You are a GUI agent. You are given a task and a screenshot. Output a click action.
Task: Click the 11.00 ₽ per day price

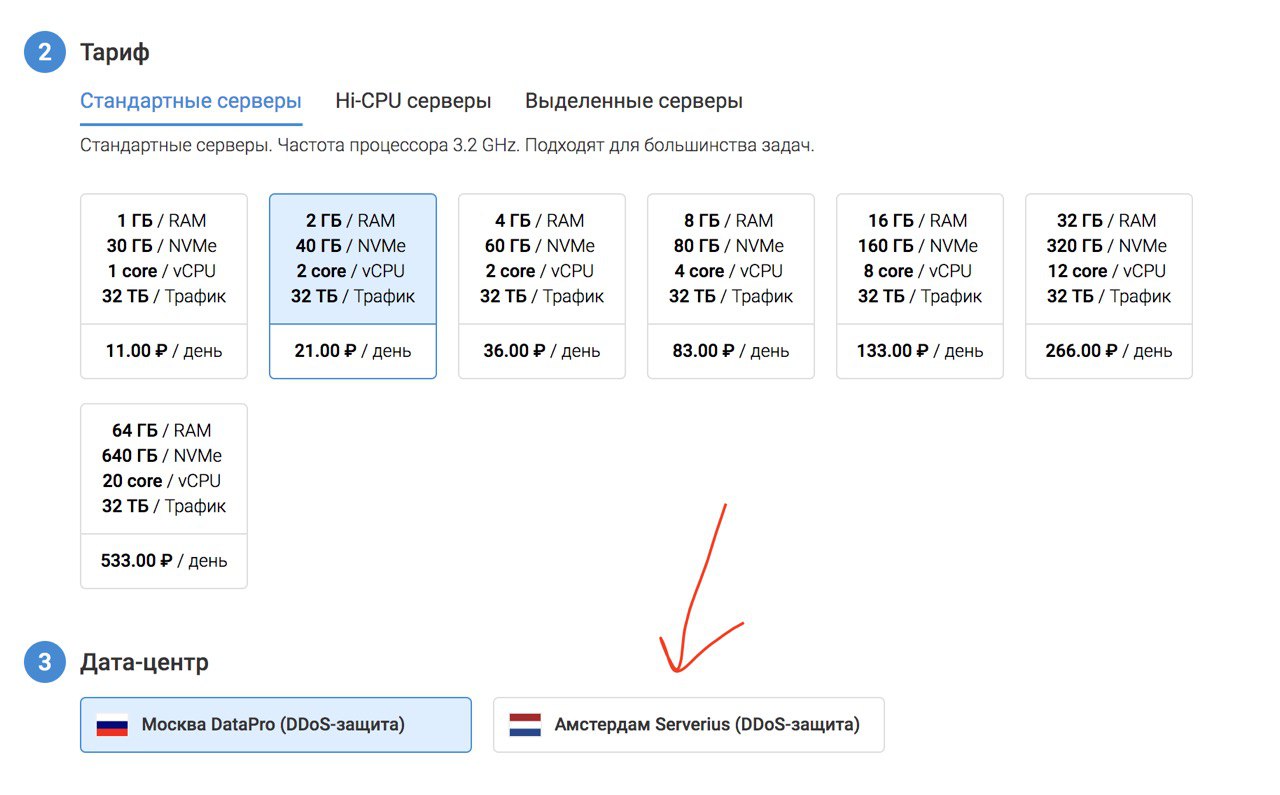tap(164, 351)
